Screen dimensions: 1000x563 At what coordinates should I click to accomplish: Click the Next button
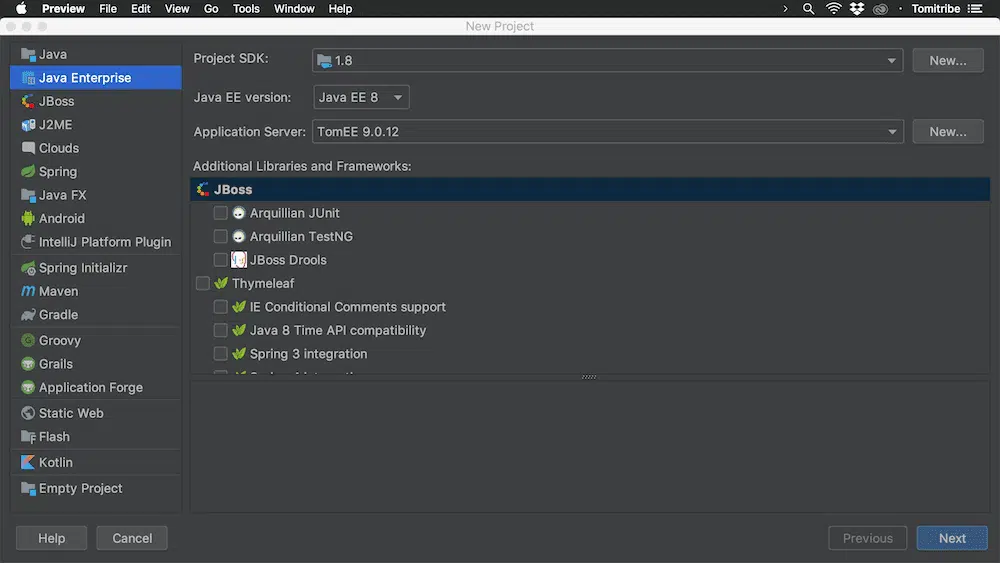pyautogui.click(x=951, y=538)
